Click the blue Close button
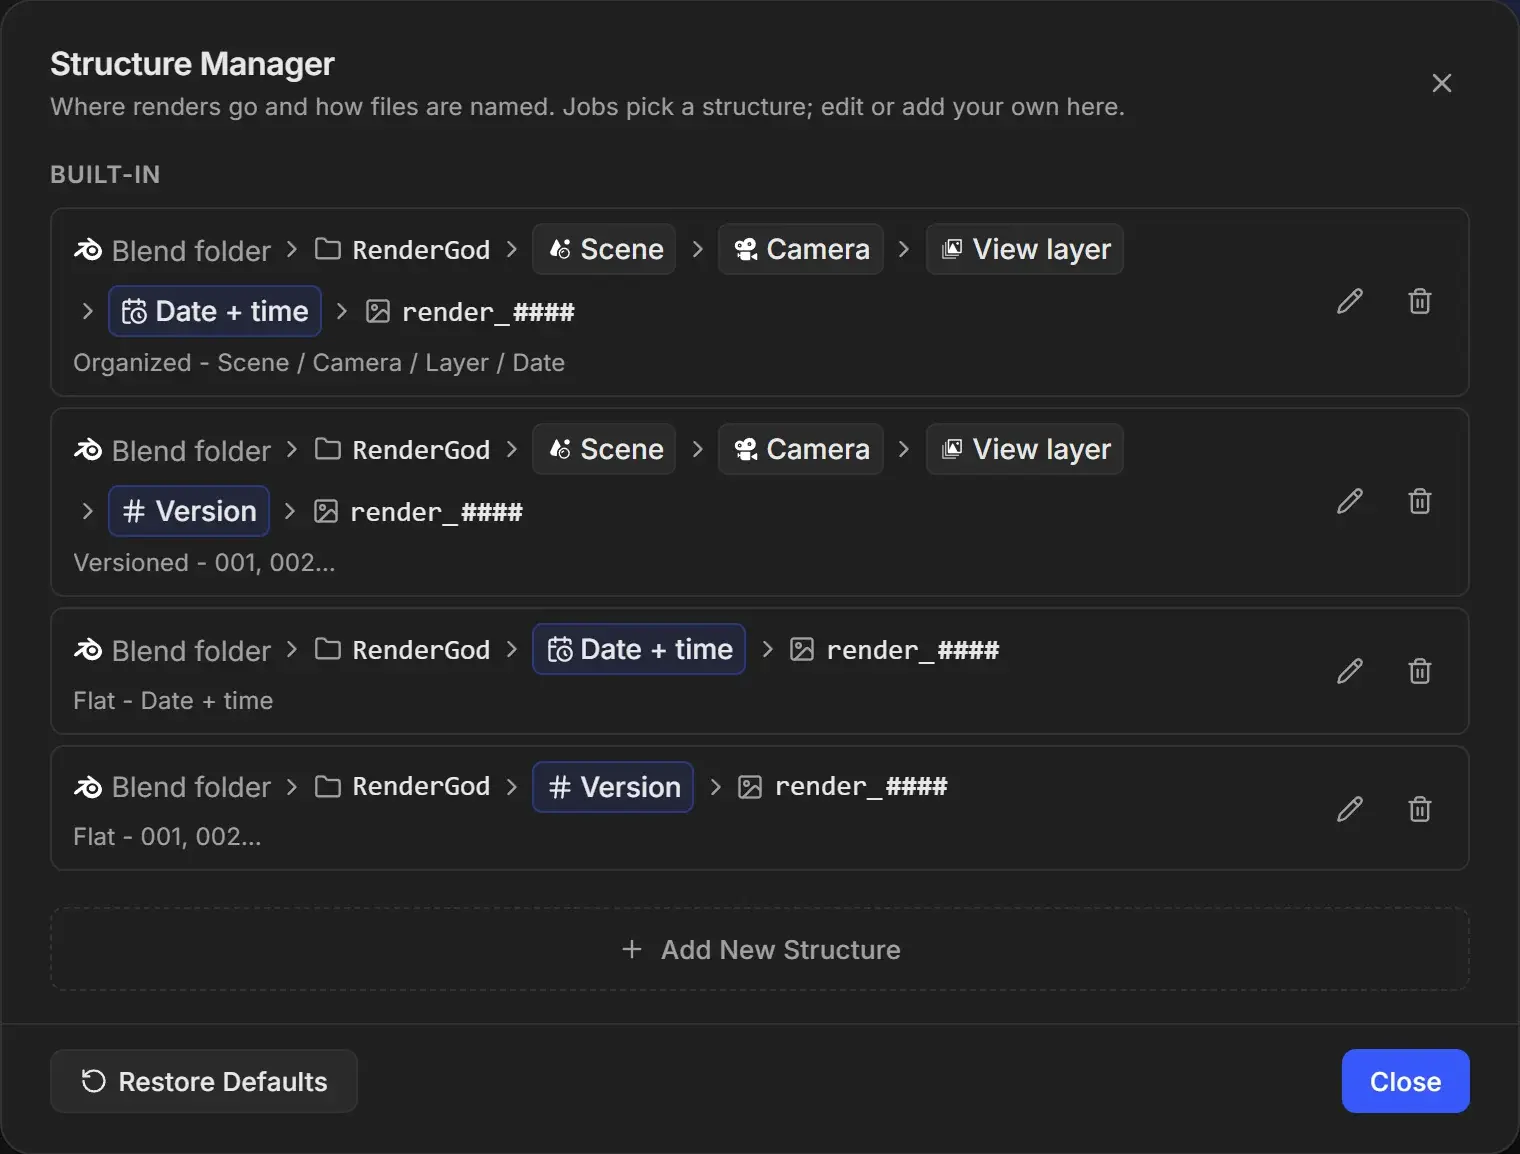Image resolution: width=1520 pixels, height=1154 pixels. click(x=1405, y=1081)
